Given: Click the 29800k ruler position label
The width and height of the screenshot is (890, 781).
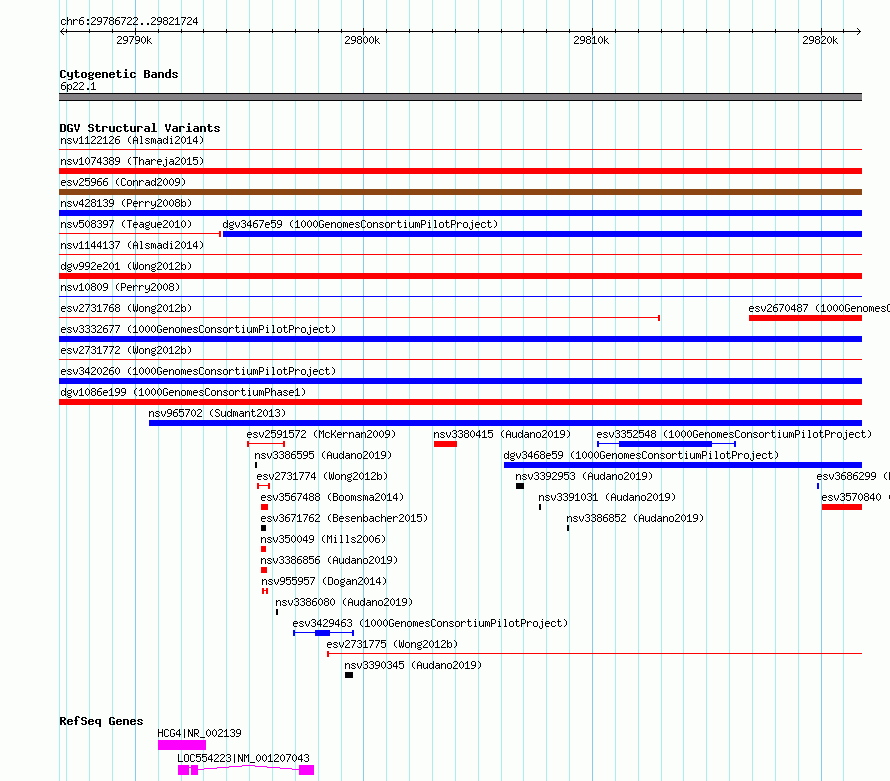Looking at the screenshot, I should coord(362,40).
